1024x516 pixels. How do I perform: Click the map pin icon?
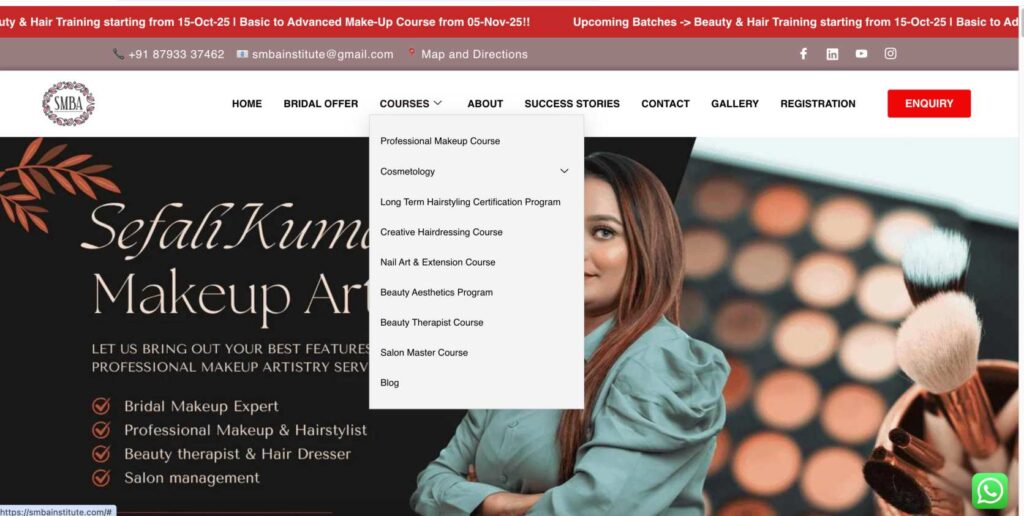[411, 54]
